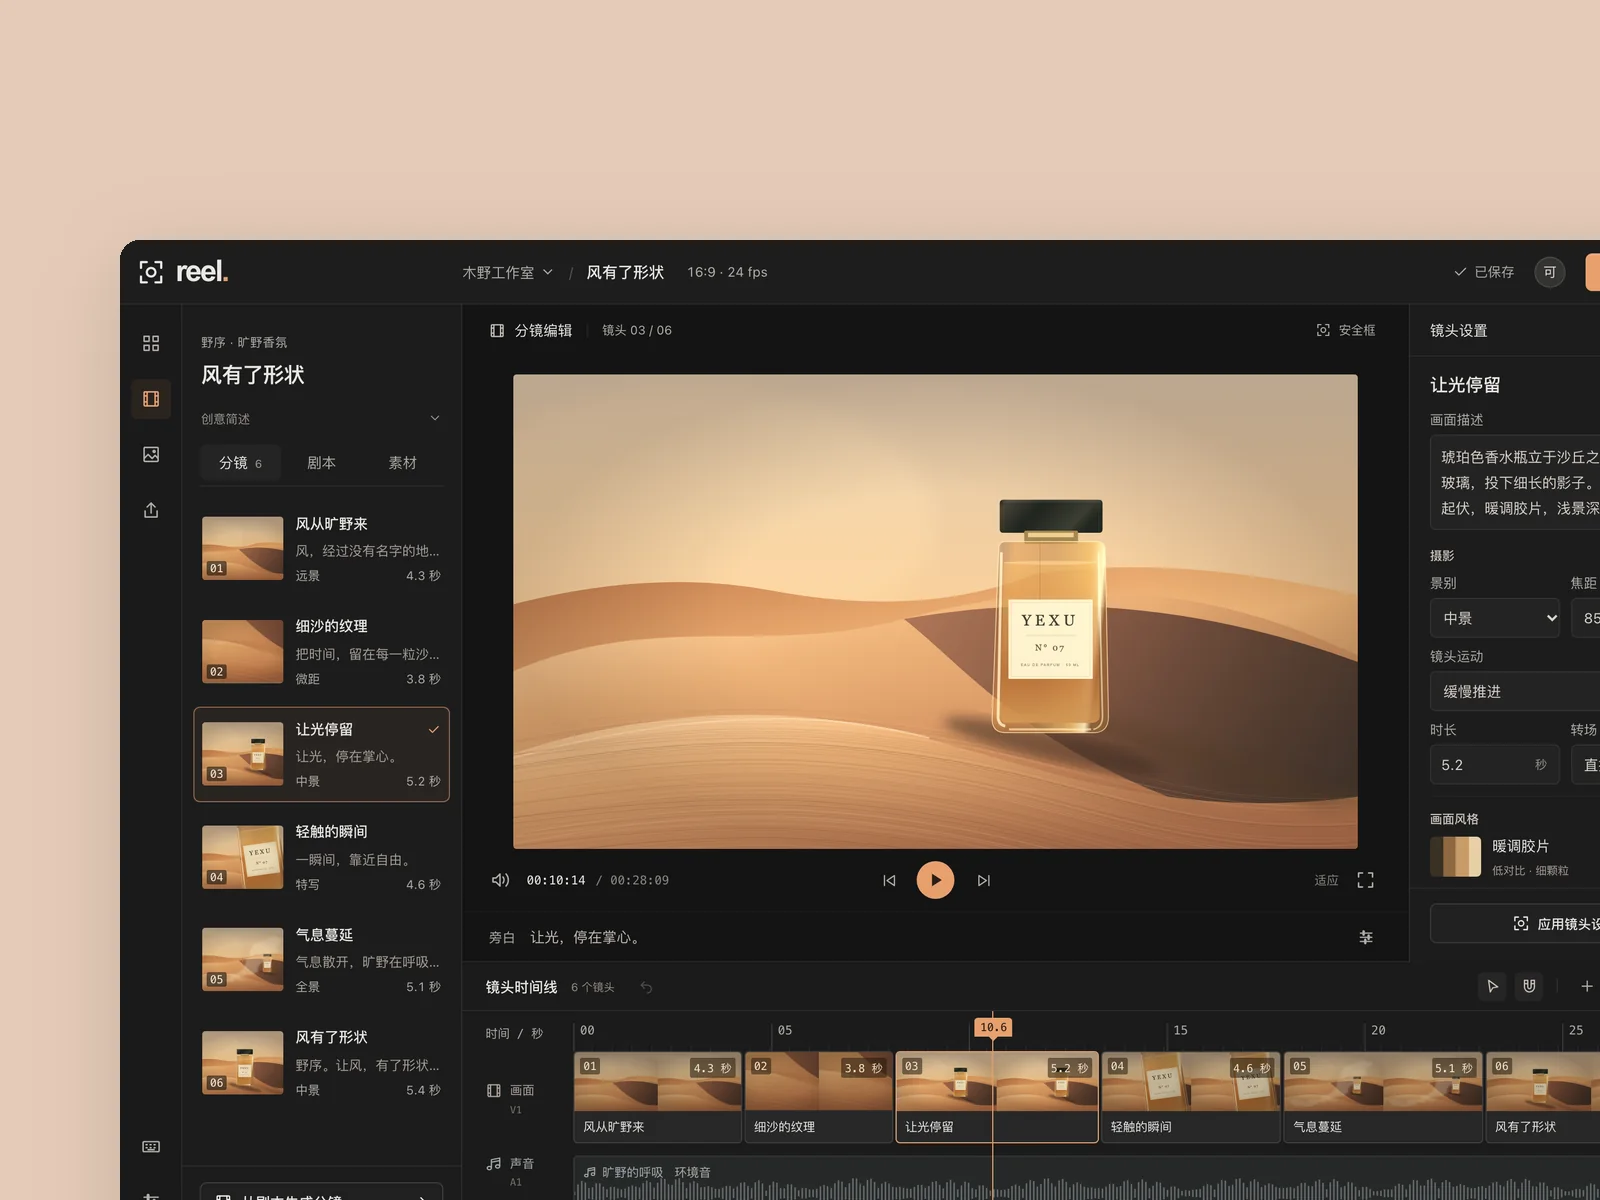Select shot 06 风有了形状 in list
The width and height of the screenshot is (1600, 1200).
(x=321, y=1063)
